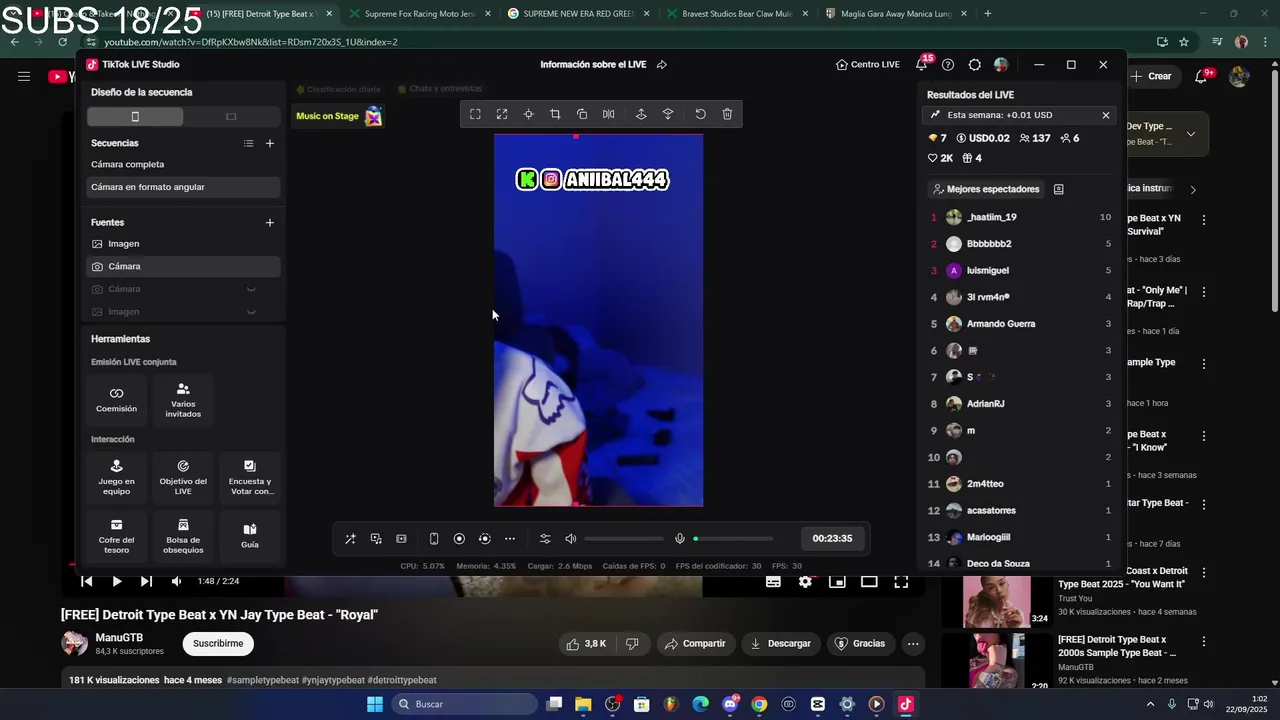Switch to Maglia Gara Away Manica Lunga tab

click(897, 14)
